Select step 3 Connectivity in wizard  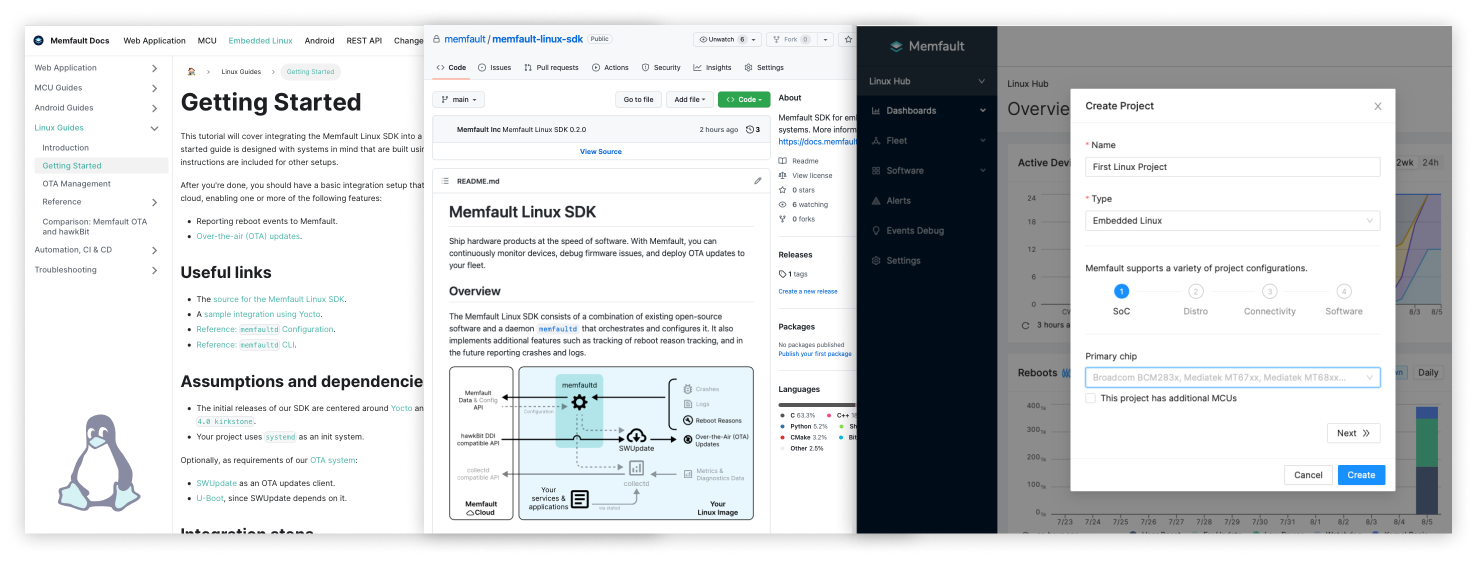point(1269,292)
